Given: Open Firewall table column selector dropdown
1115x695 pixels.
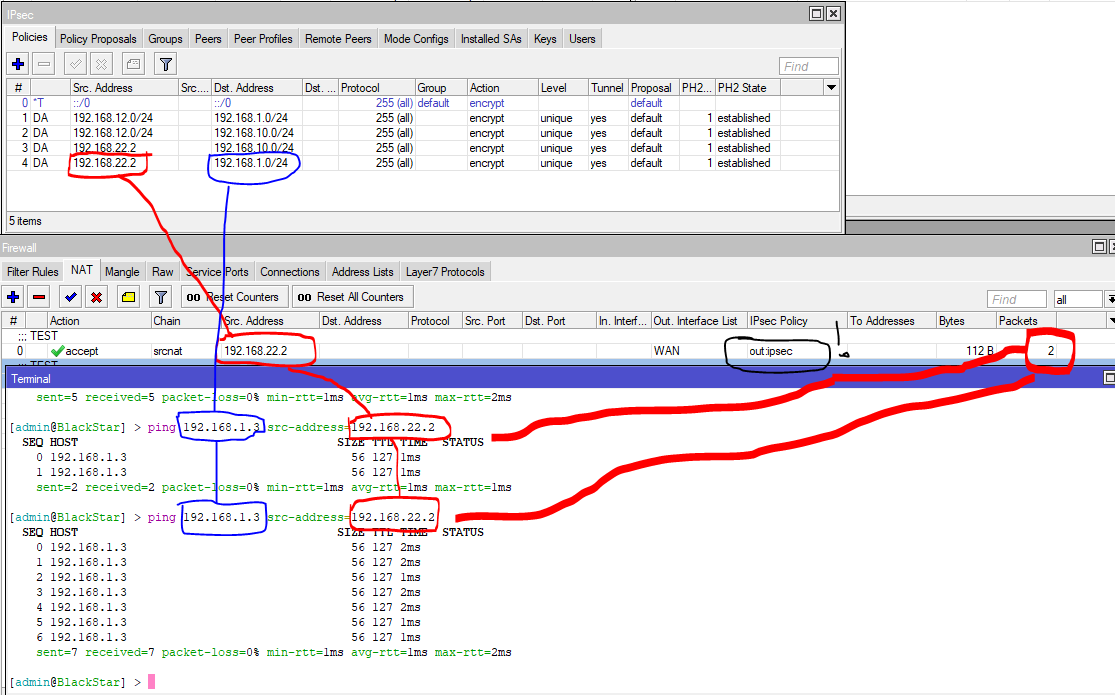Looking at the screenshot, I should (1111, 321).
